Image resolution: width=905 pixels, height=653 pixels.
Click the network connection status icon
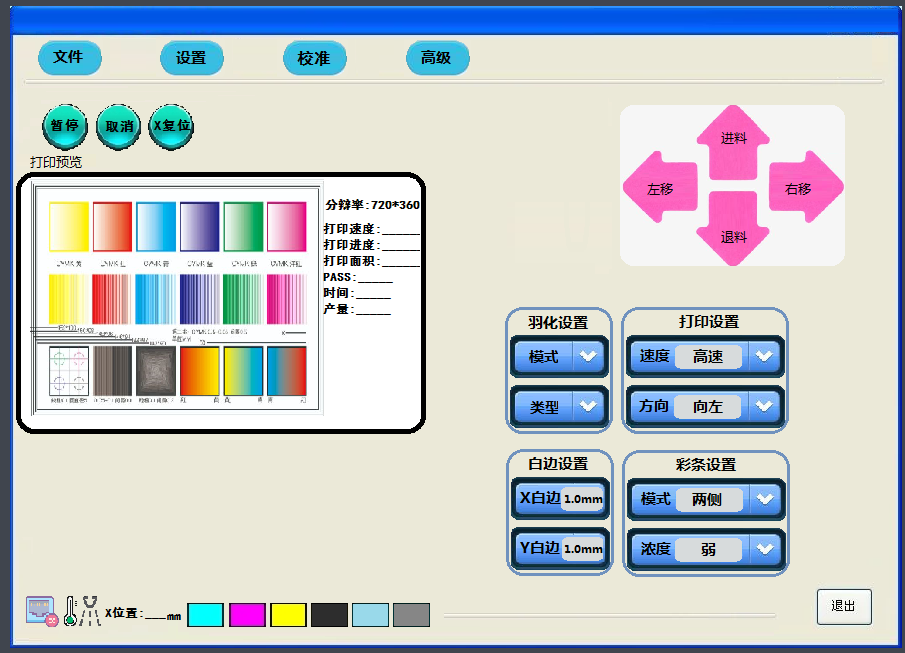tap(41, 611)
